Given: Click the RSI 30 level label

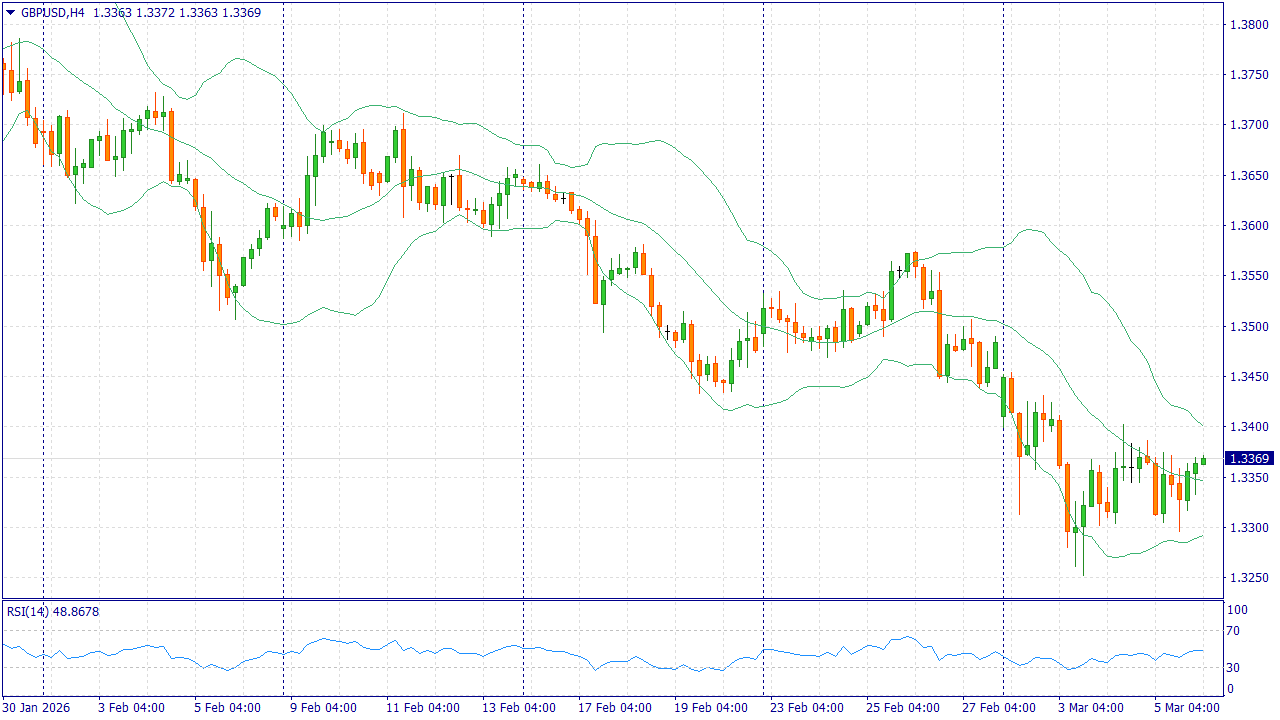Looking at the screenshot, I should [x=1234, y=668].
